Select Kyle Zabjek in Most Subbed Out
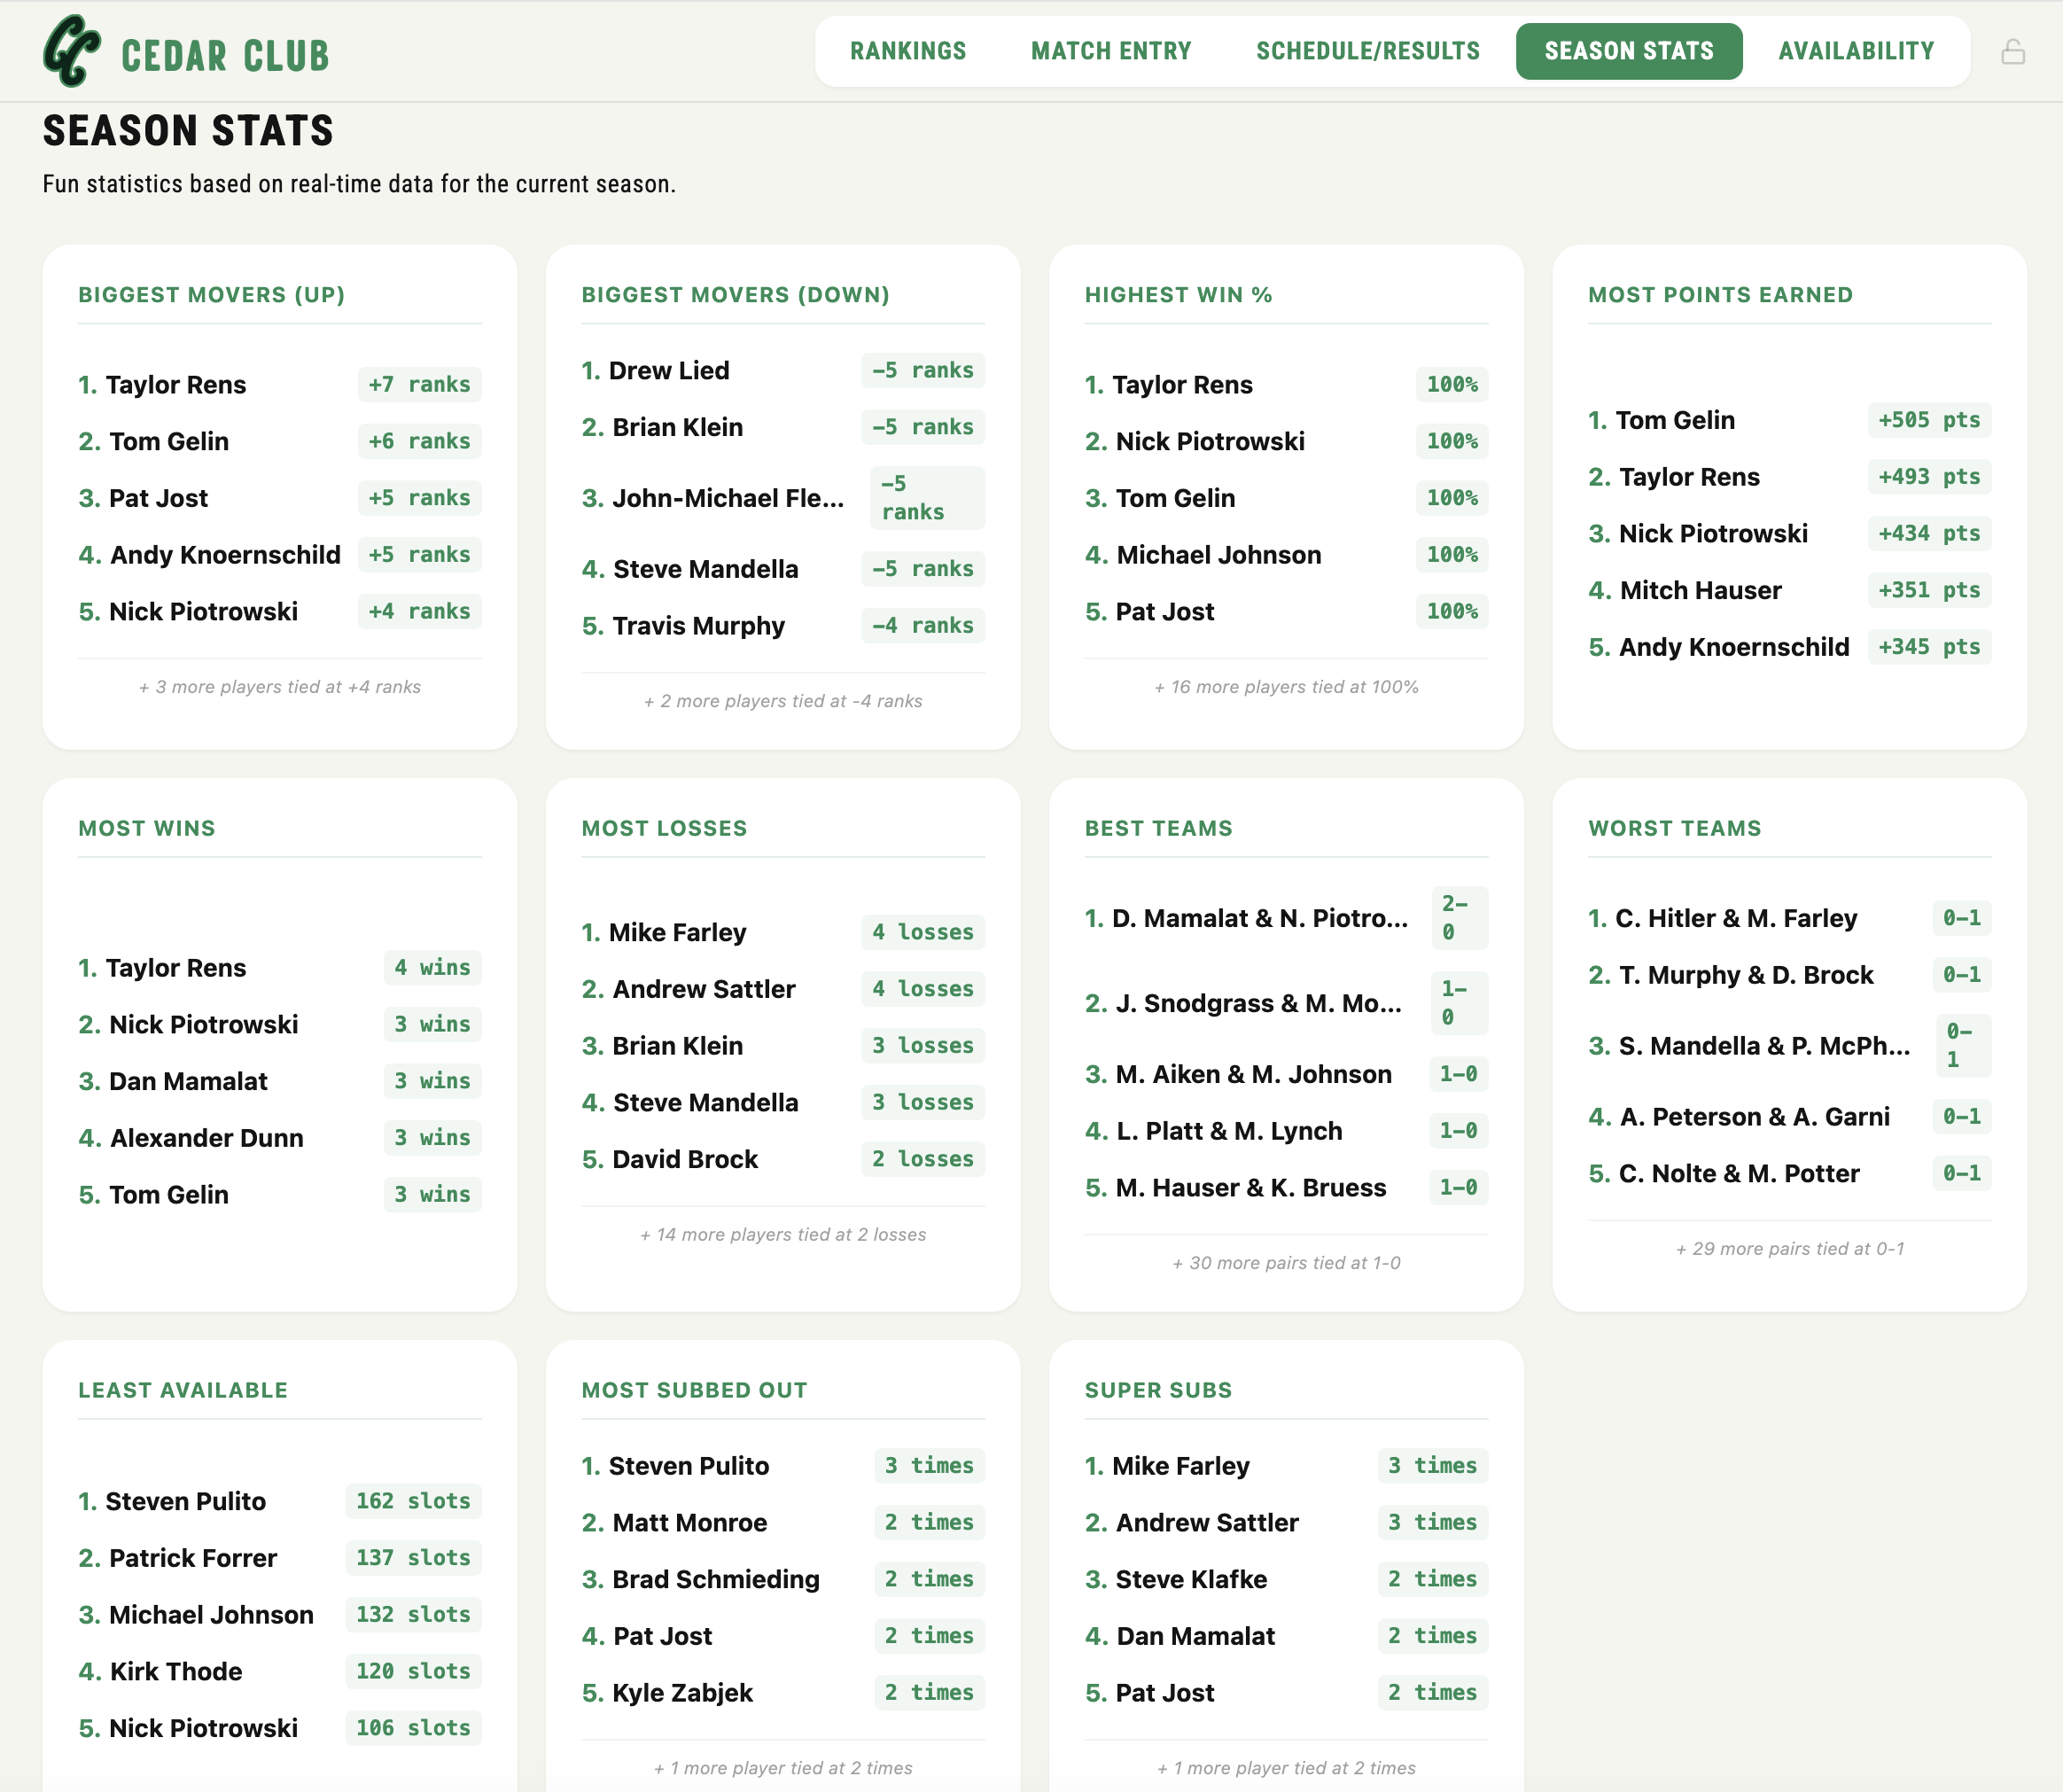This screenshot has height=1792, width=2063. pyautogui.click(x=682, y=1693)
